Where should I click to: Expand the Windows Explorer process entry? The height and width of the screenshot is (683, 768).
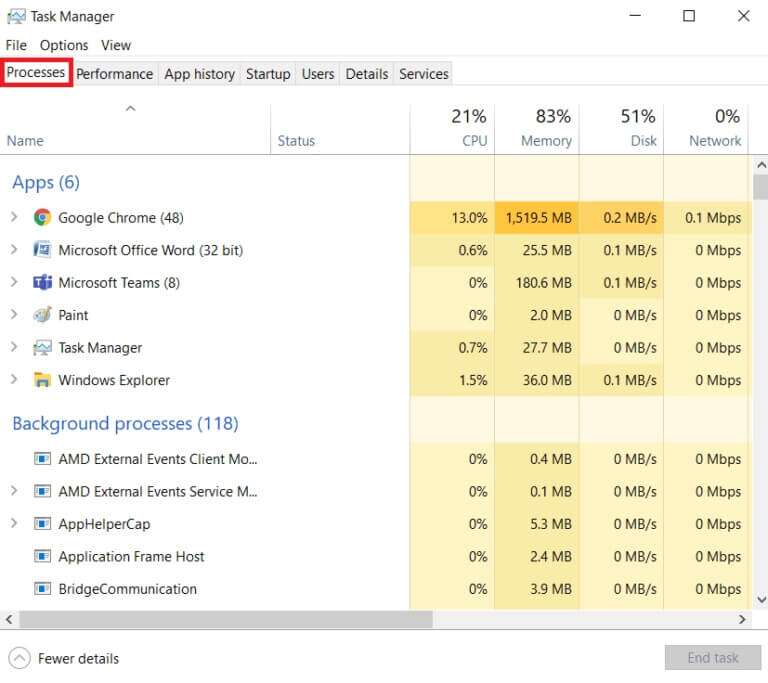(x=14, y=379)
